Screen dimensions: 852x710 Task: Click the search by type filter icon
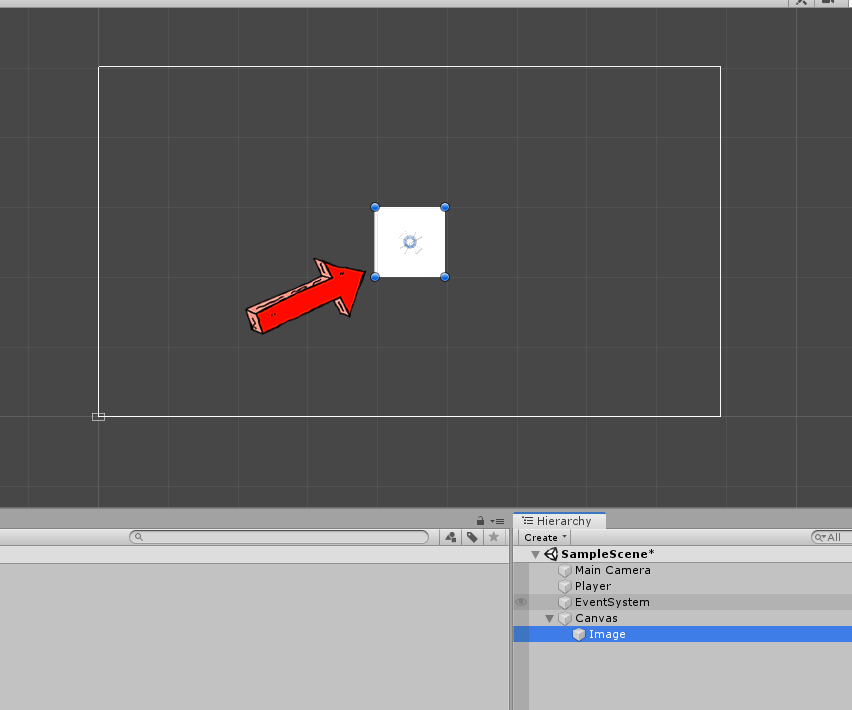450,537
